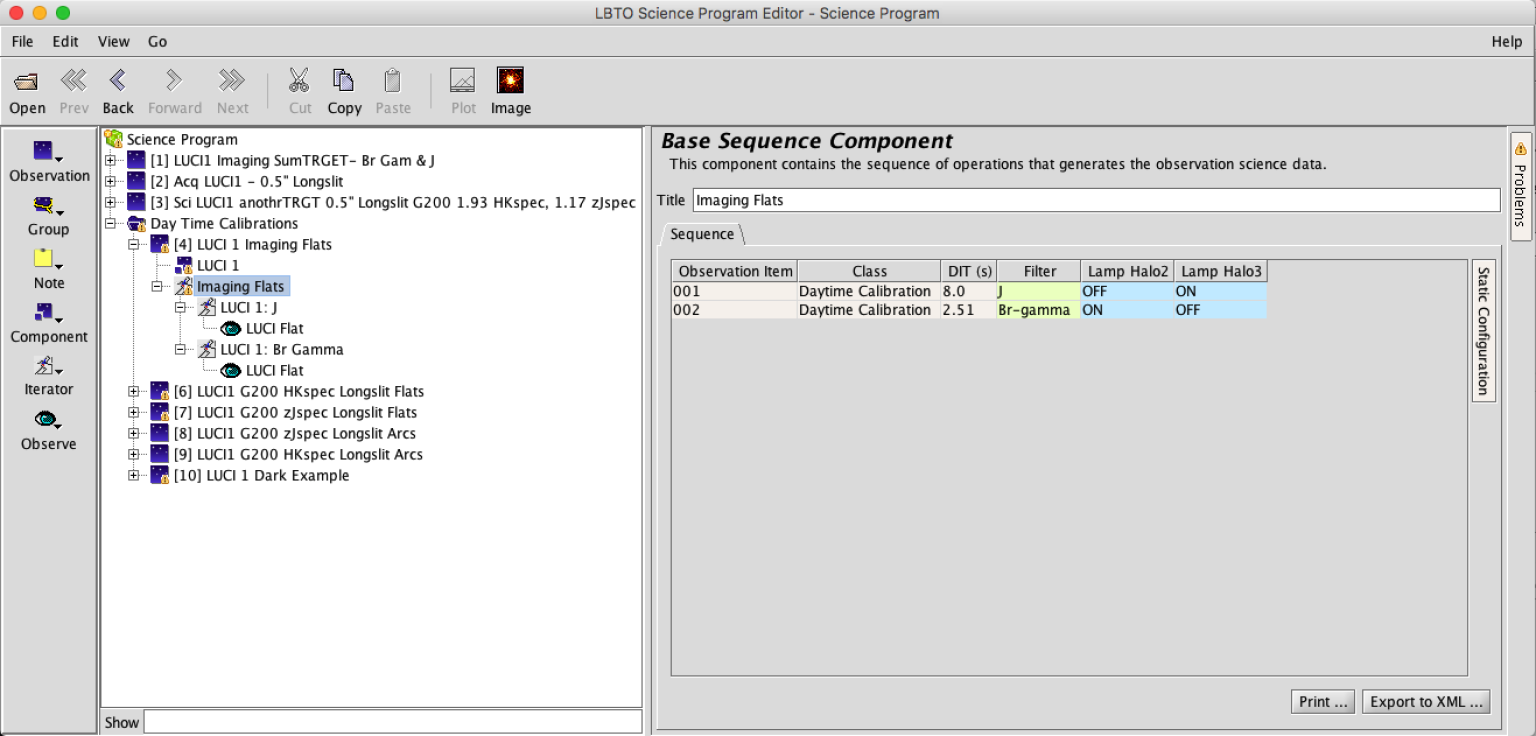The width and height of the screenshot is (1536, 736).
Task: Click the Forward arrow toolbar icon
Action: point(174,81)
